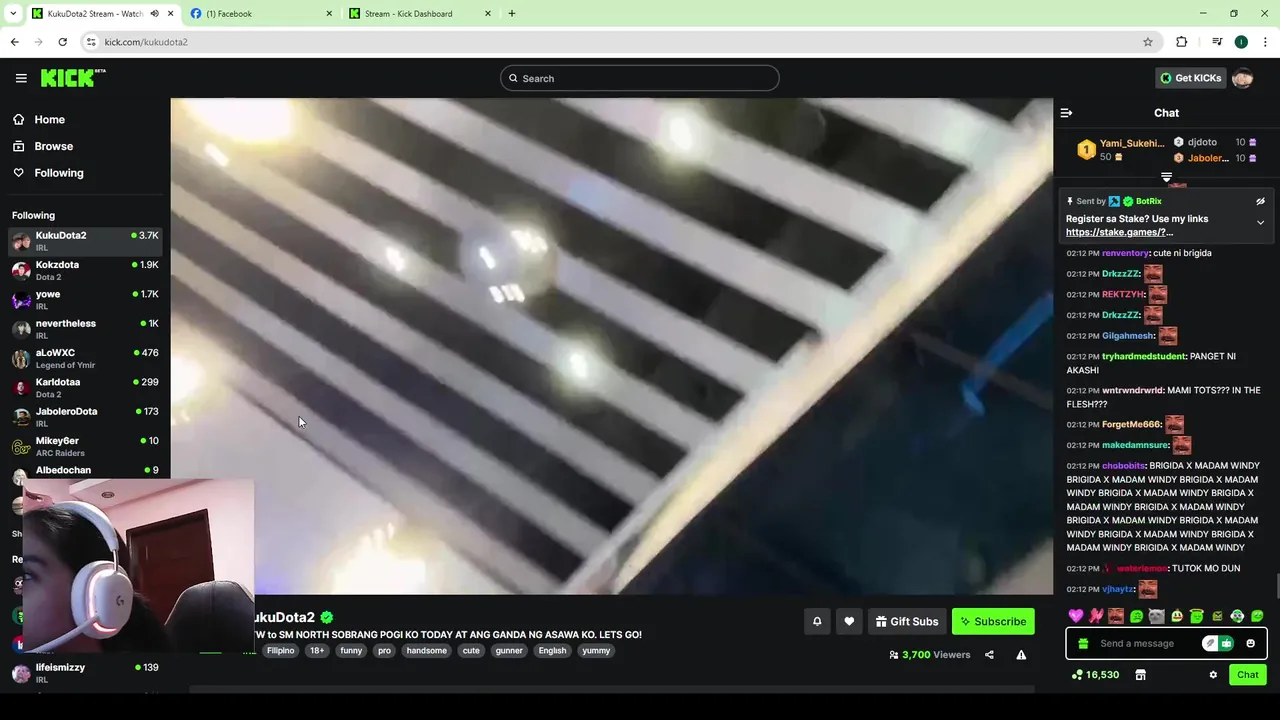Reload the page
Screen dimensions: 1280x720
[x=62, y=42]
